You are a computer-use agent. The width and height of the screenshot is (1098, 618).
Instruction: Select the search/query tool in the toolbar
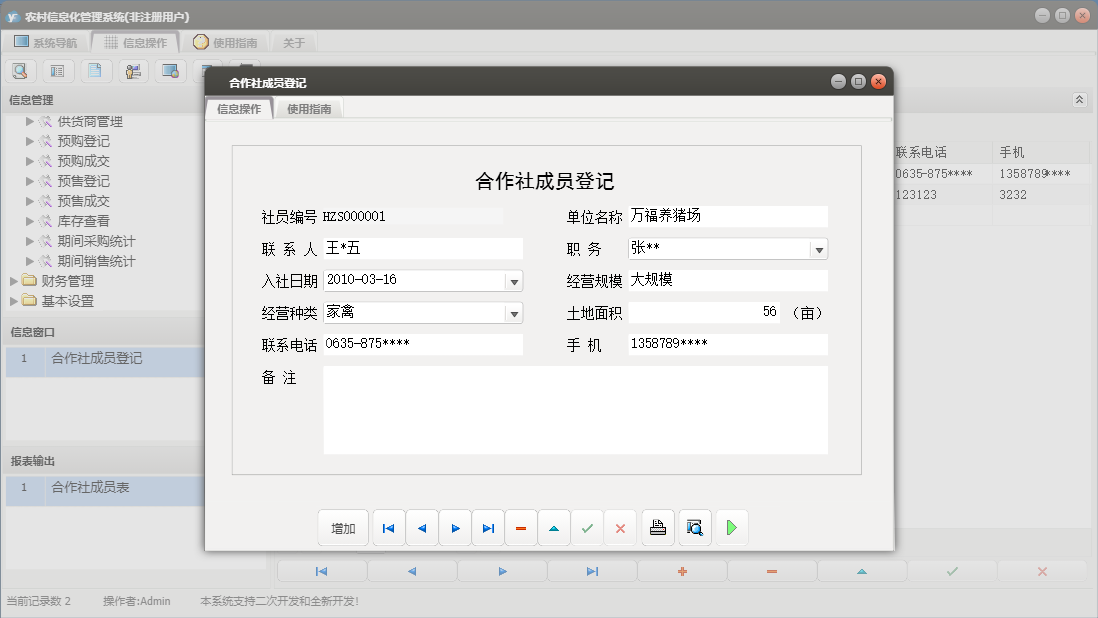tap(20, 70)
